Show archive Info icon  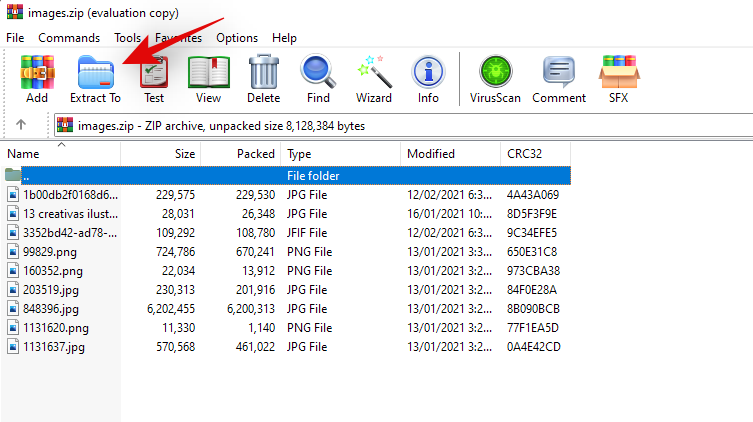428,72
